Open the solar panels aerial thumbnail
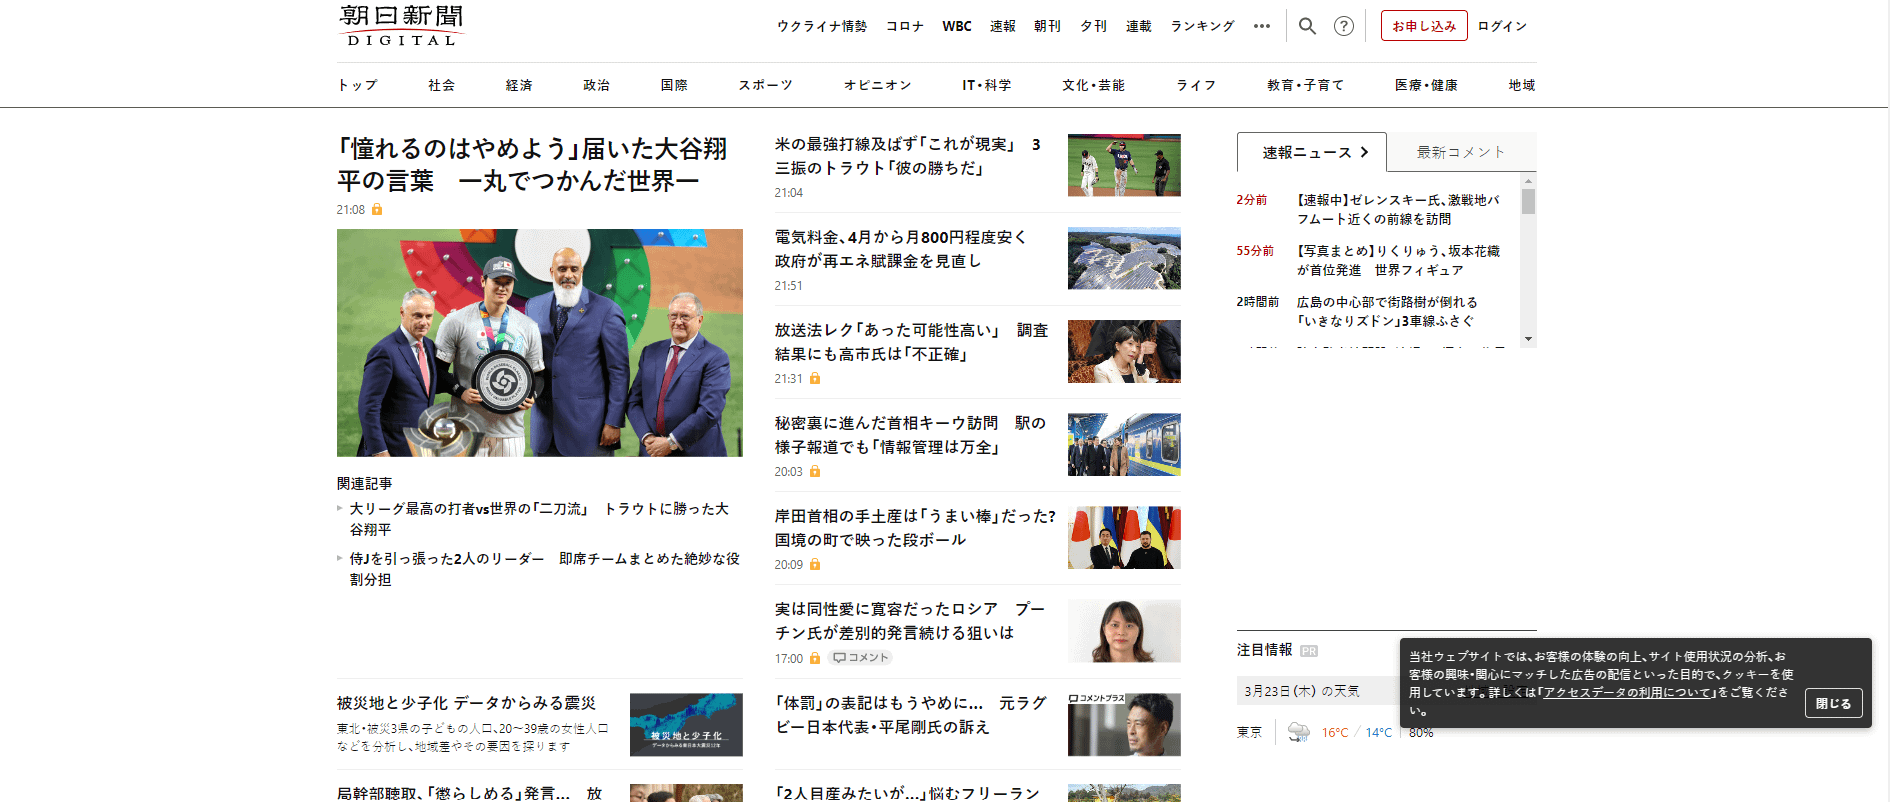The height and width of the screenshot is (802, 1890). pyautogui.click(x=1124, y=258)
